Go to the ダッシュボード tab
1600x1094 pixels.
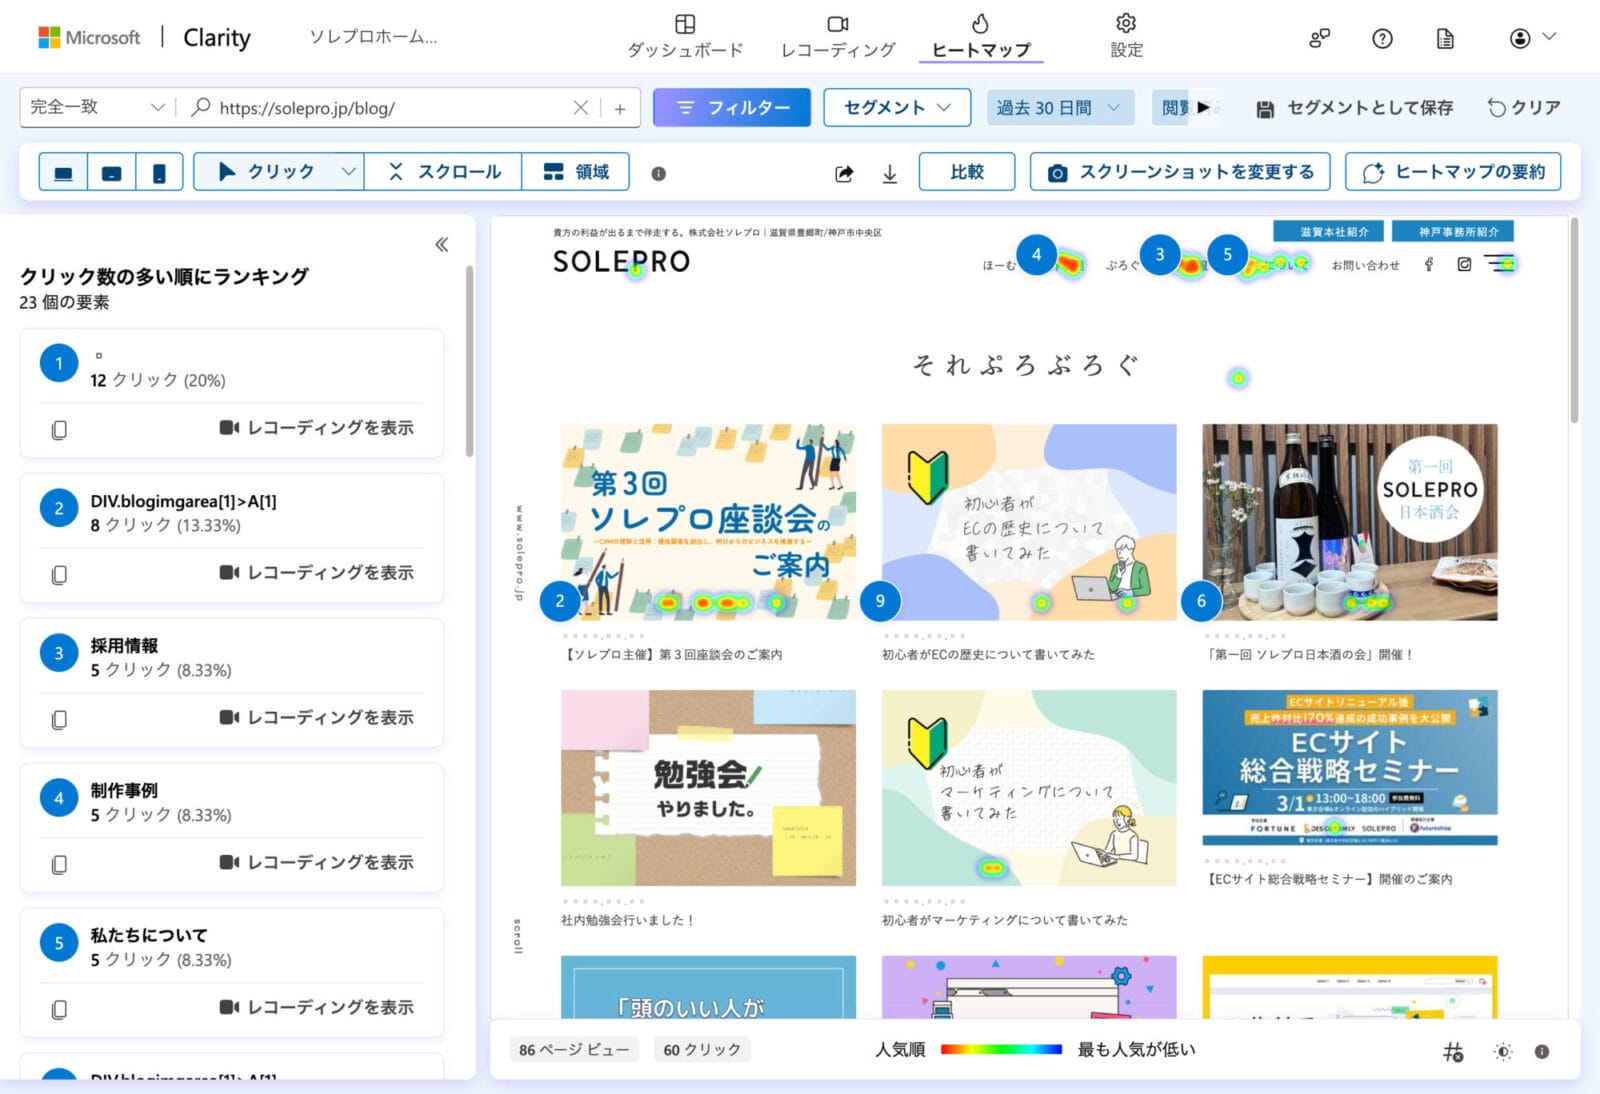pos(685,37)
